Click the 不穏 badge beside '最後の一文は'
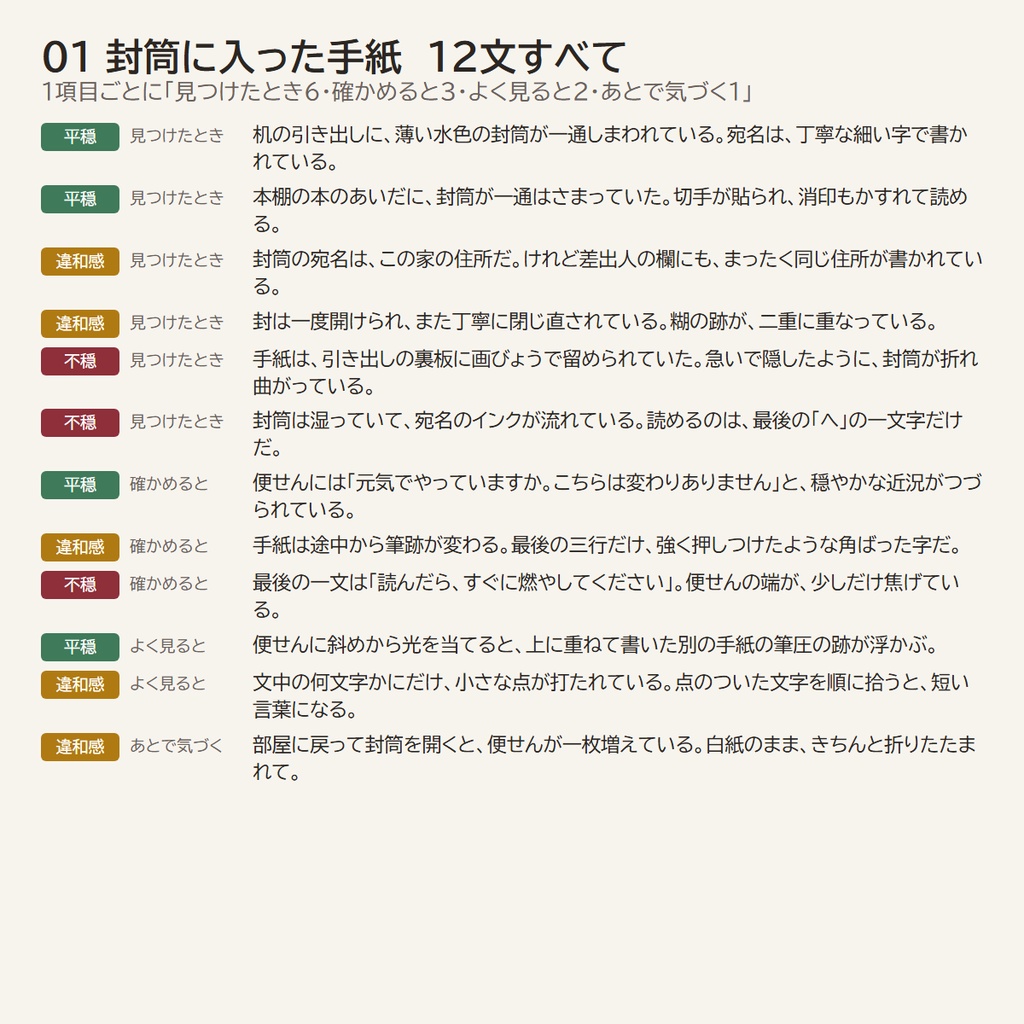 point(80,584)
